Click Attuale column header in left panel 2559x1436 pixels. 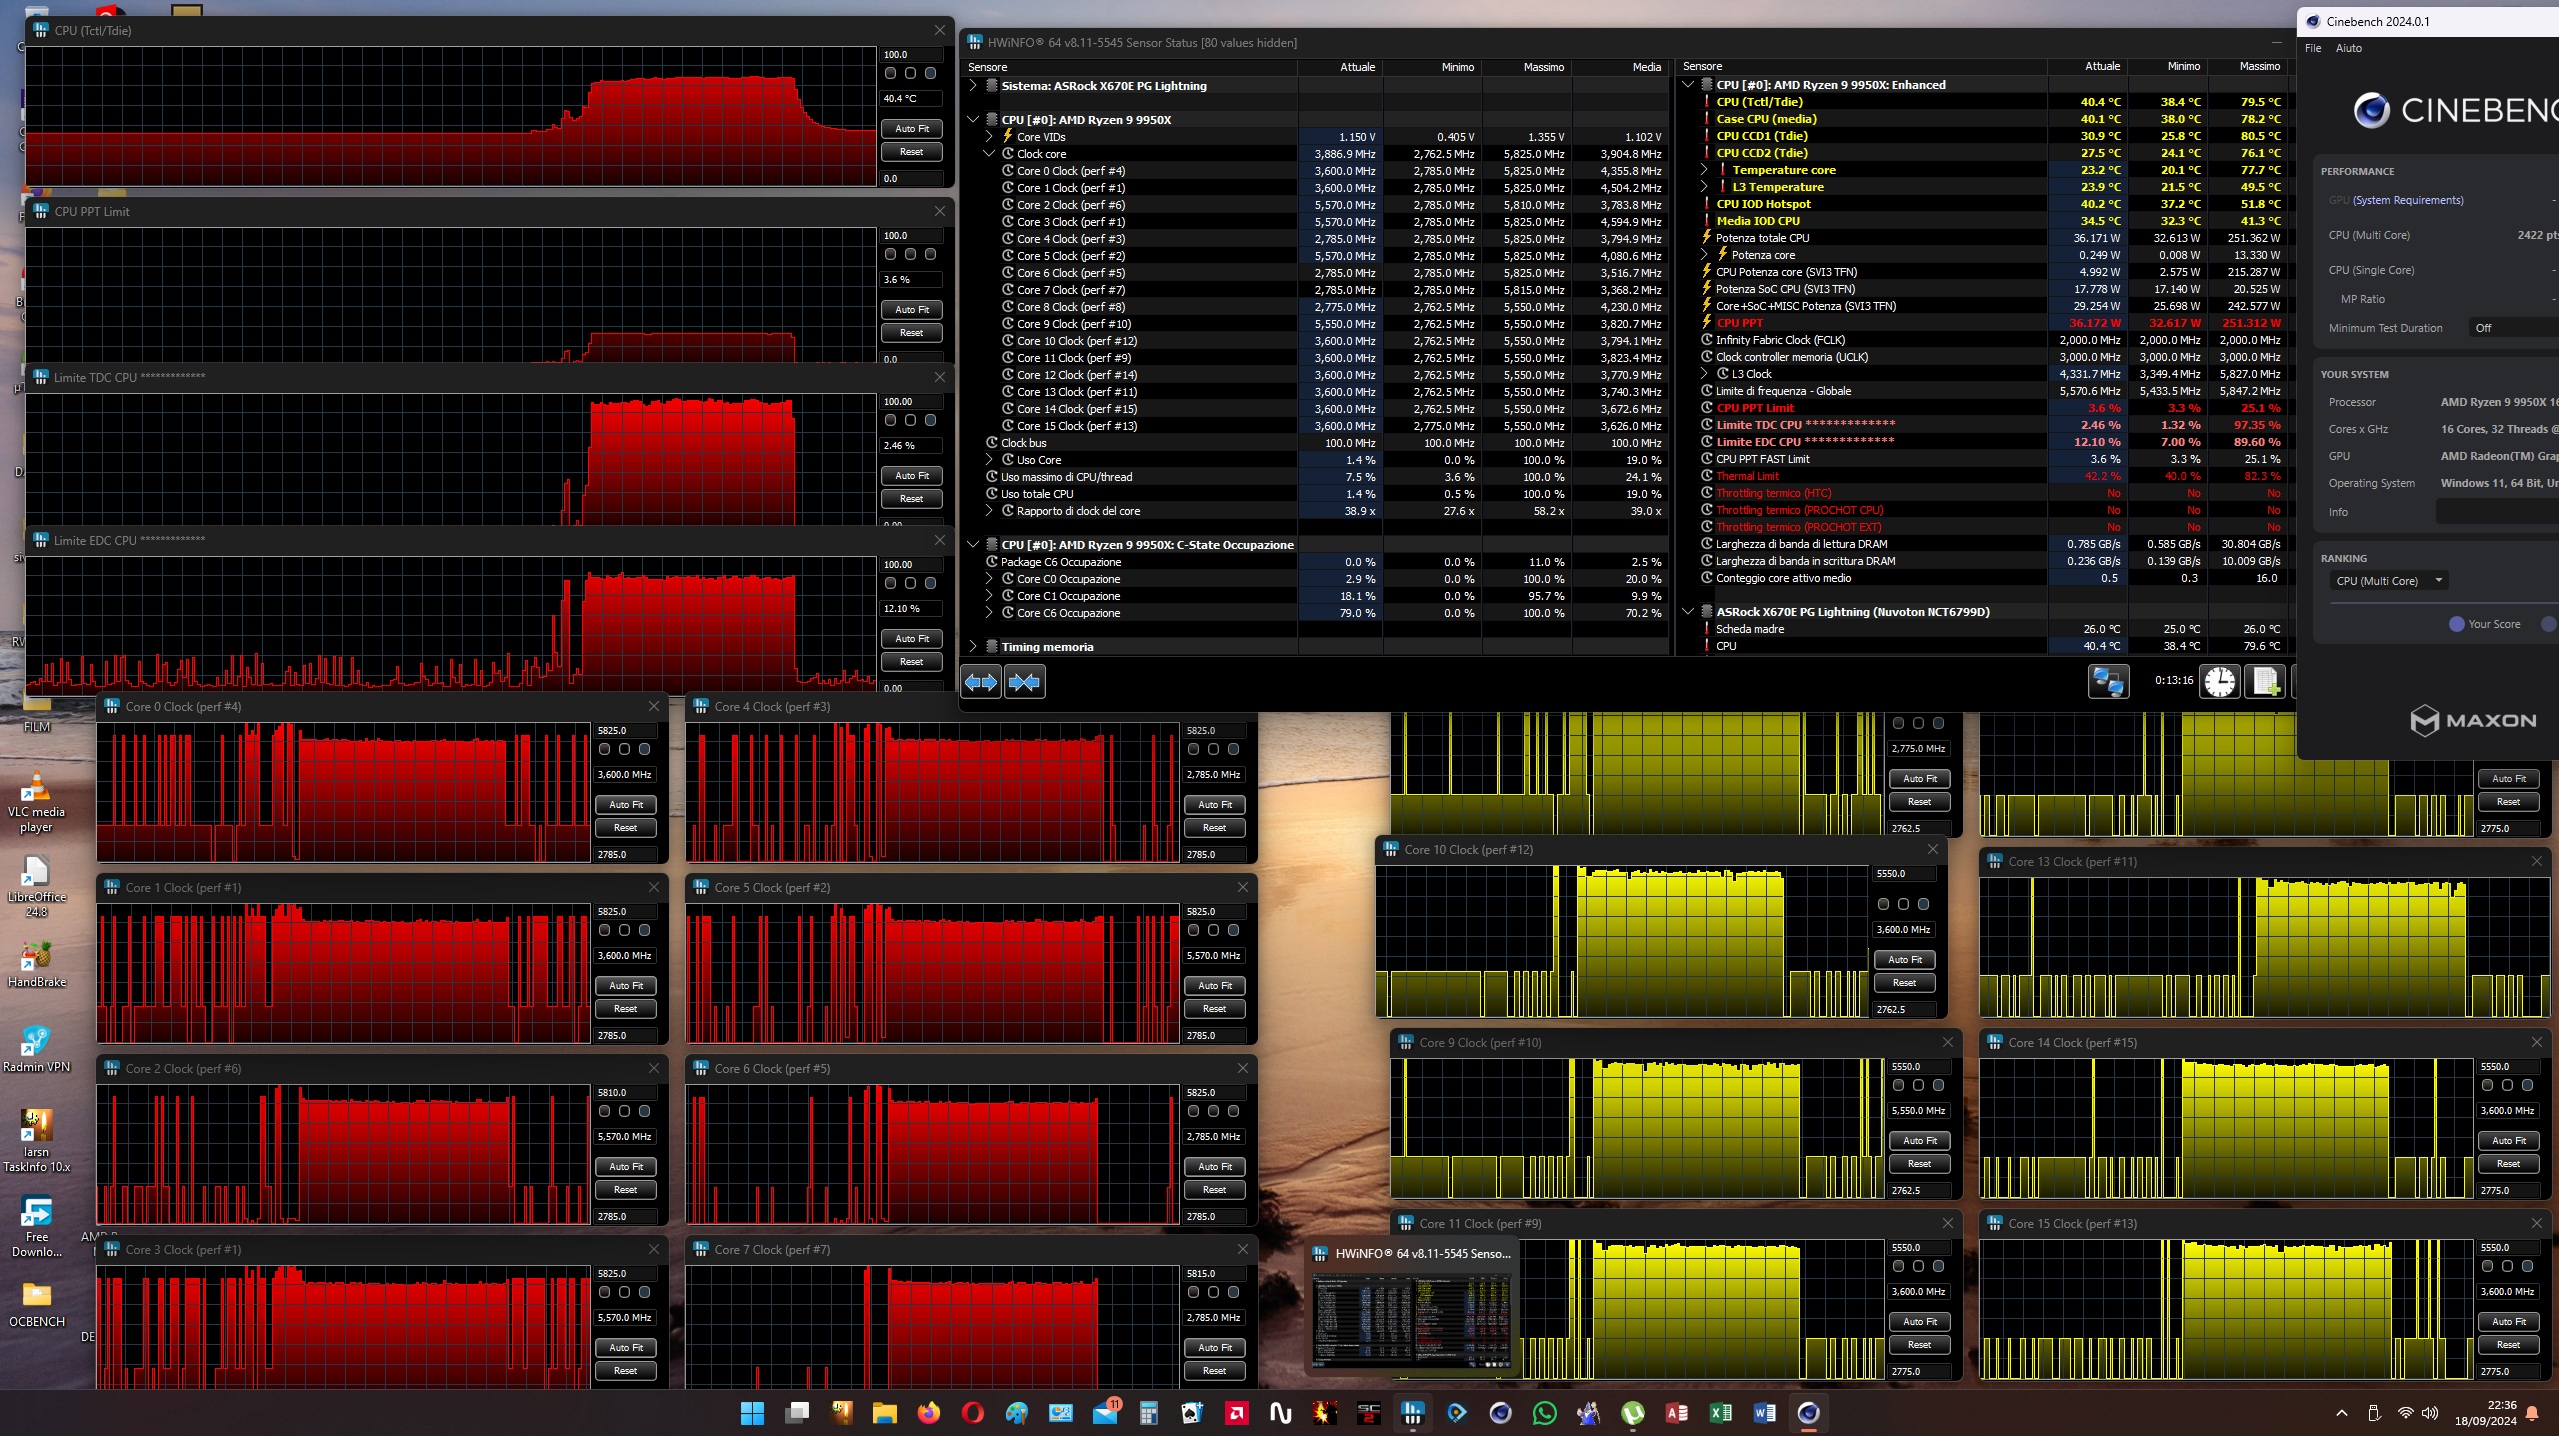pos(1339,67)
